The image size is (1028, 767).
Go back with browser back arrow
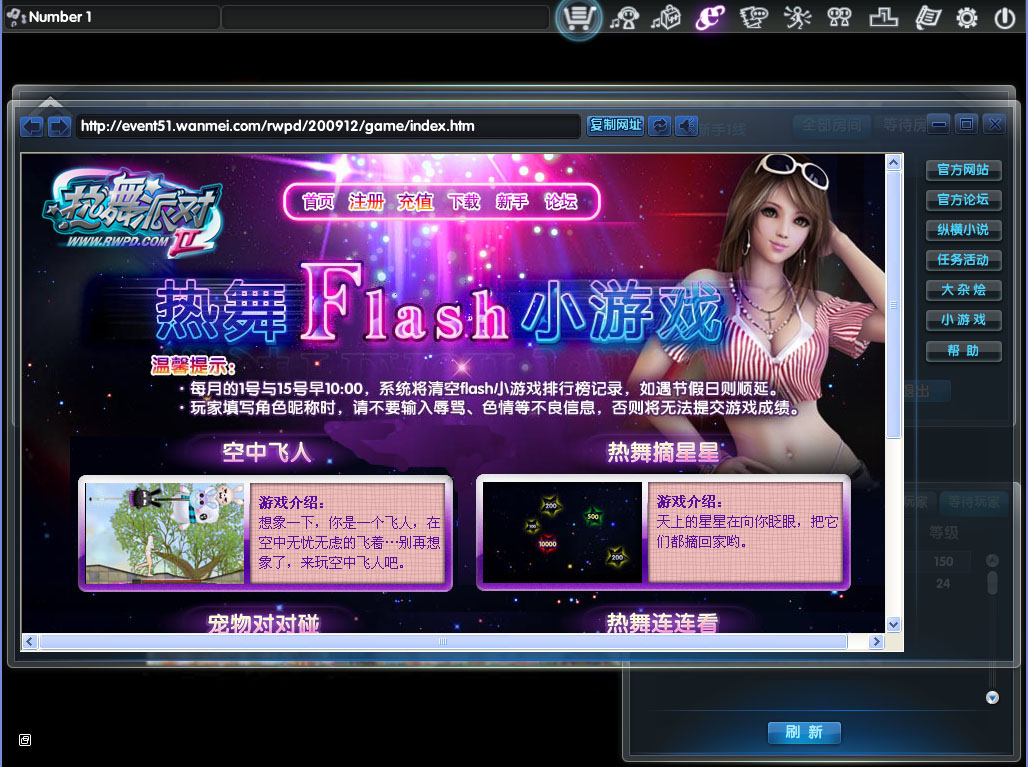coord(31,126)
